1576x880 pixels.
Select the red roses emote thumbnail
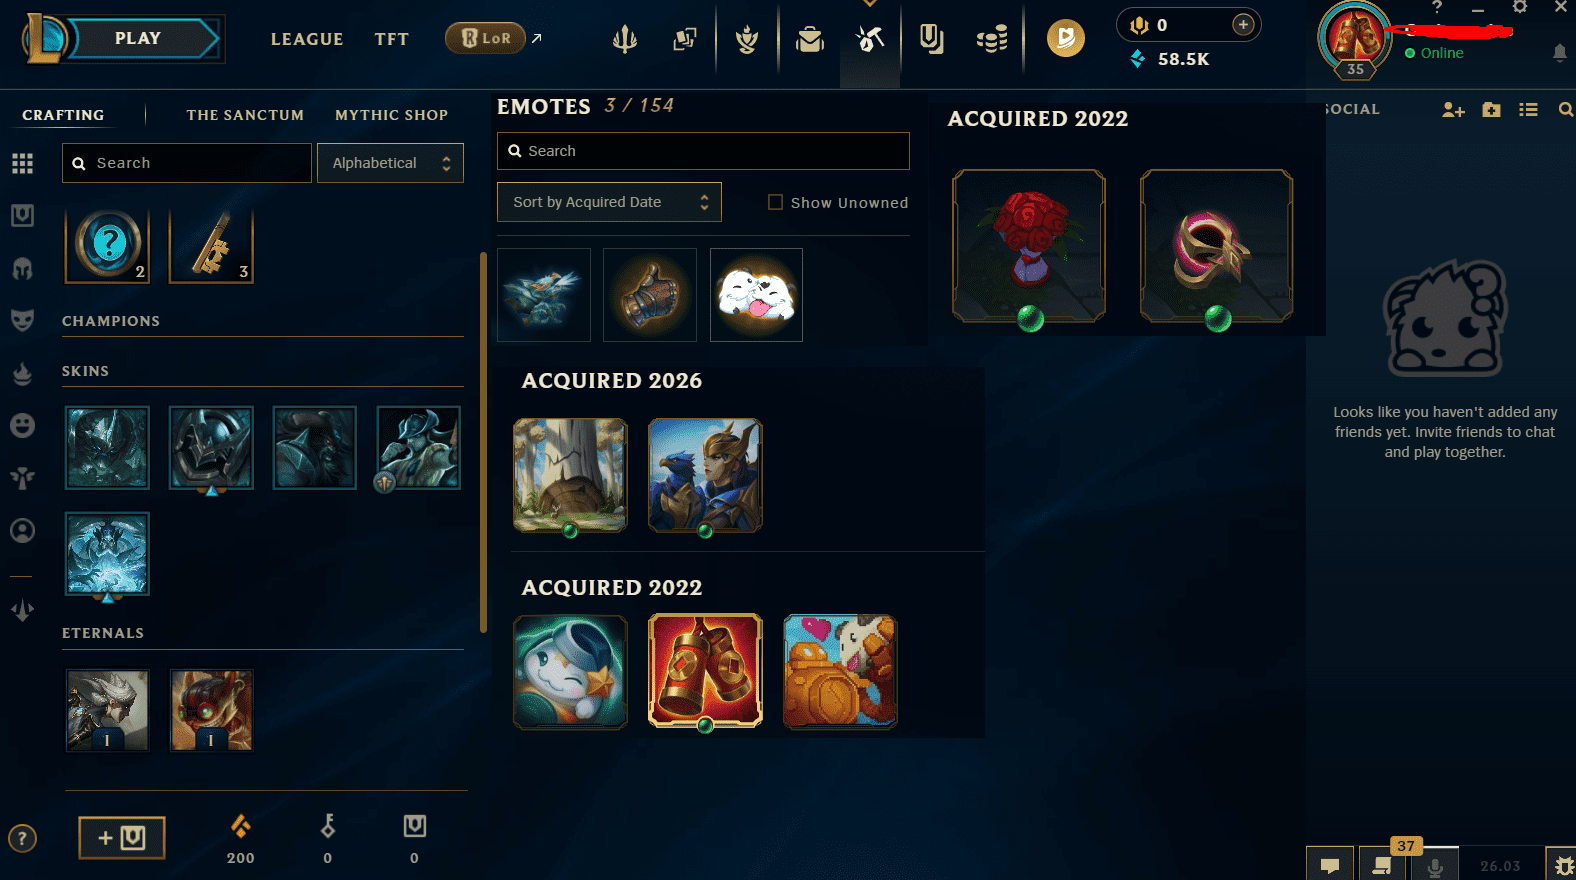1029,246
